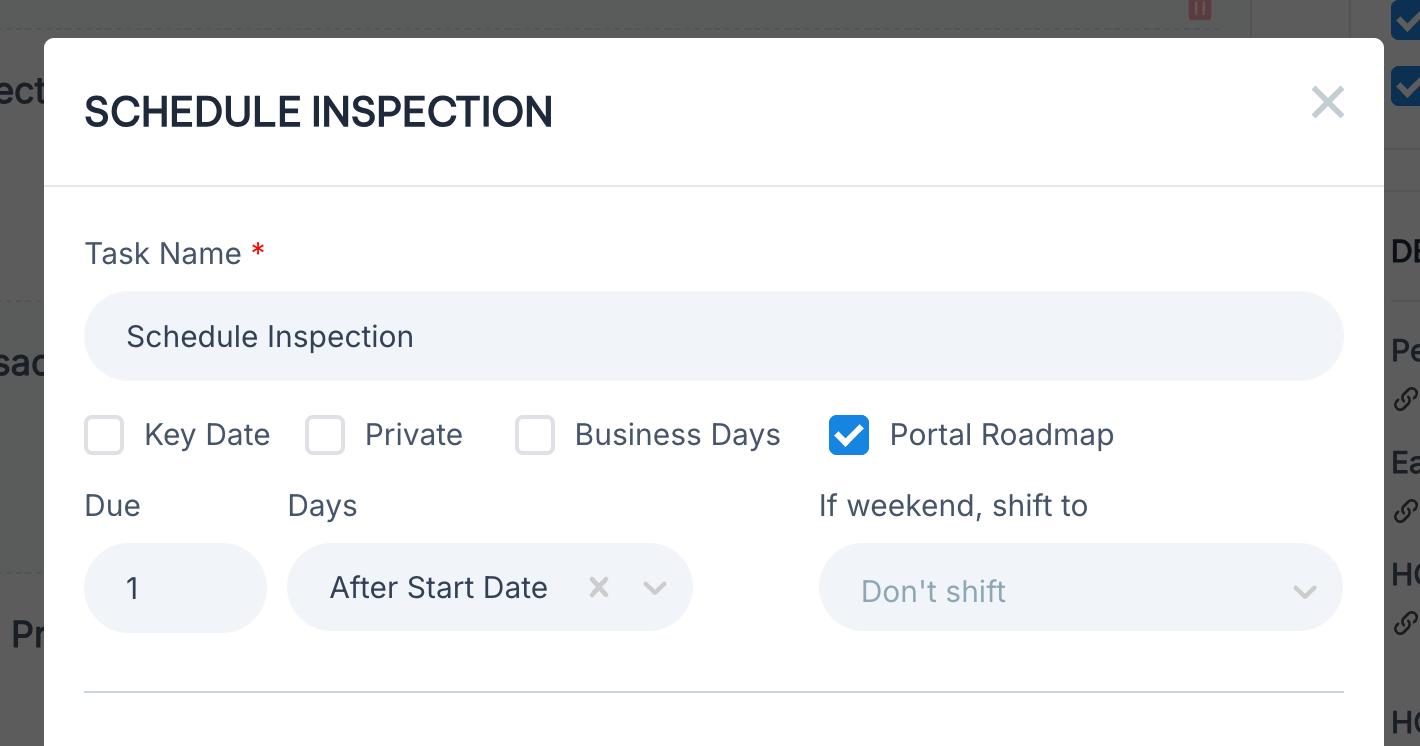This screenshot has width=1420, height=746.
Task: Click chevron in If weekend shift field
Action: tap(1304, 591)
